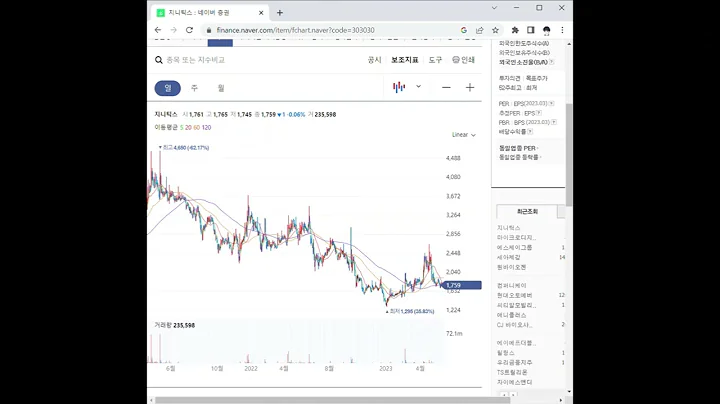Open the Chrome extensions puzzle icon

click(515, 30)
